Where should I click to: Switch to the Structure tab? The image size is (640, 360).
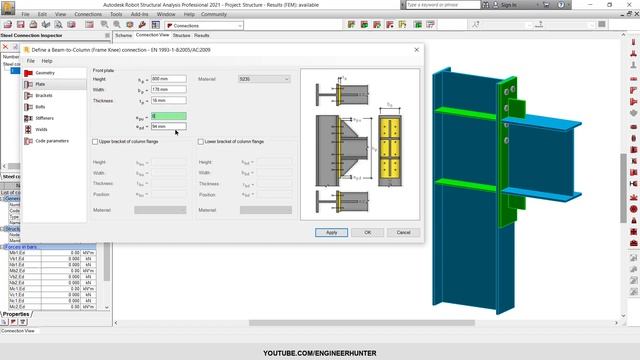click(x=182, y=36)
